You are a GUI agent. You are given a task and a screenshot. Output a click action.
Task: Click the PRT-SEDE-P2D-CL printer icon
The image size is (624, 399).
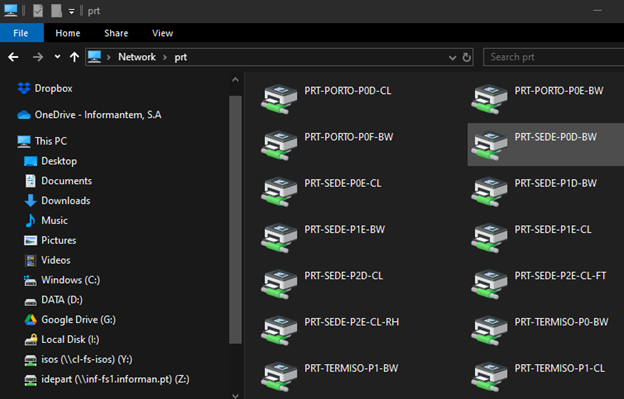279,284
